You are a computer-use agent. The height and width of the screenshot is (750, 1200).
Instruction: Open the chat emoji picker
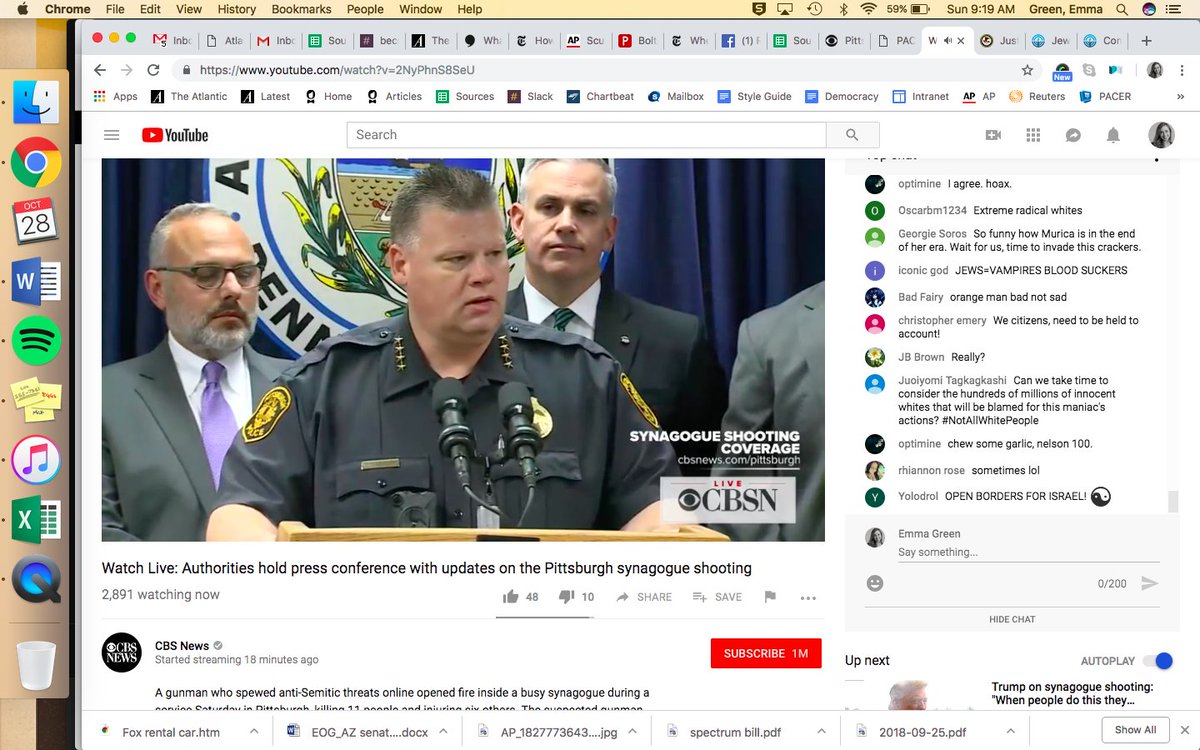pyautogui.click(x=875, y=583)
